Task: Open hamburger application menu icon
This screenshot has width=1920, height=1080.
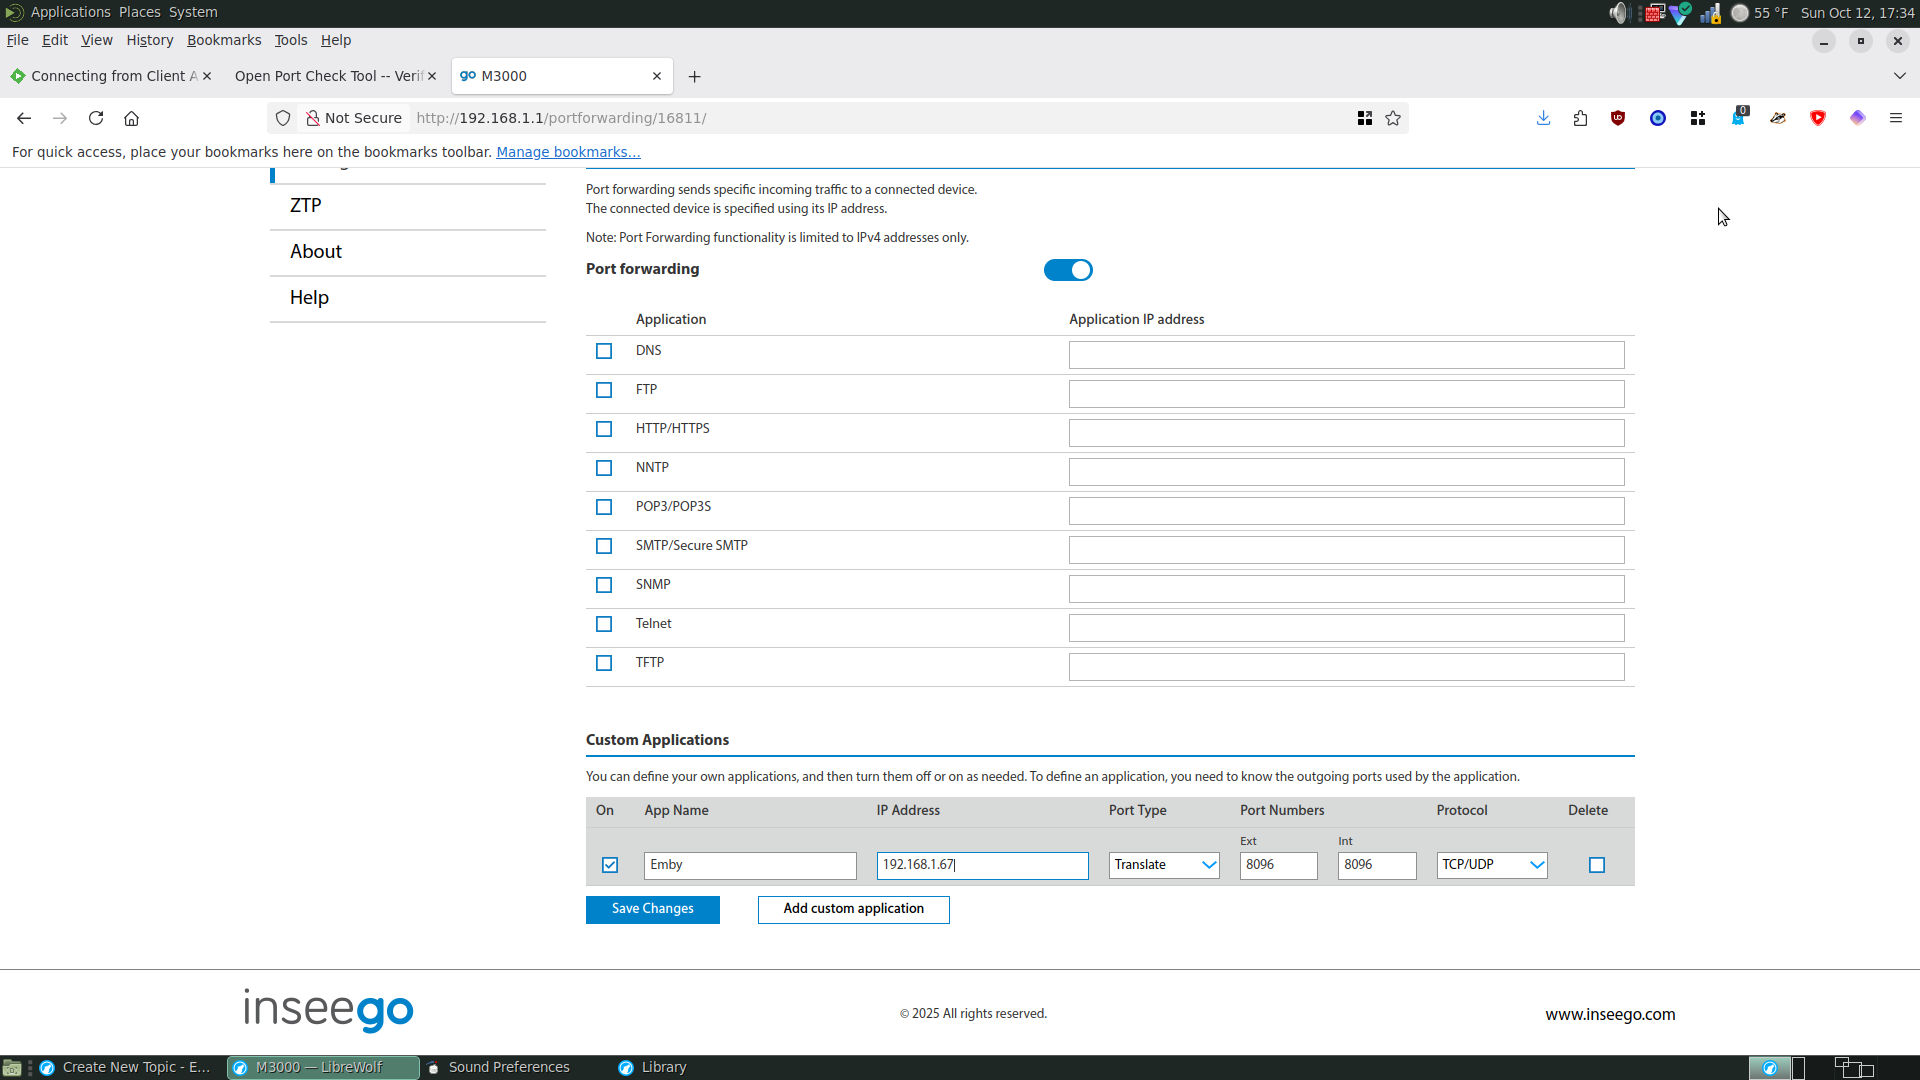Action: [1895, 118]
